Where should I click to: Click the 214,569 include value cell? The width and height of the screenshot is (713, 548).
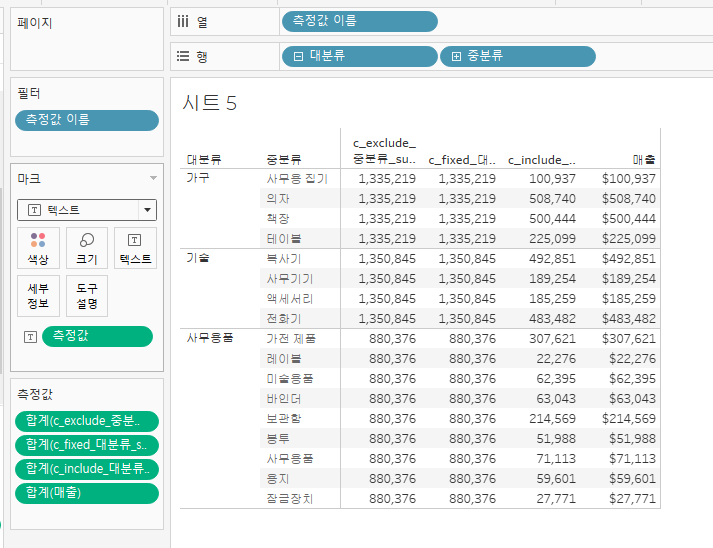[x=552, y=419]
